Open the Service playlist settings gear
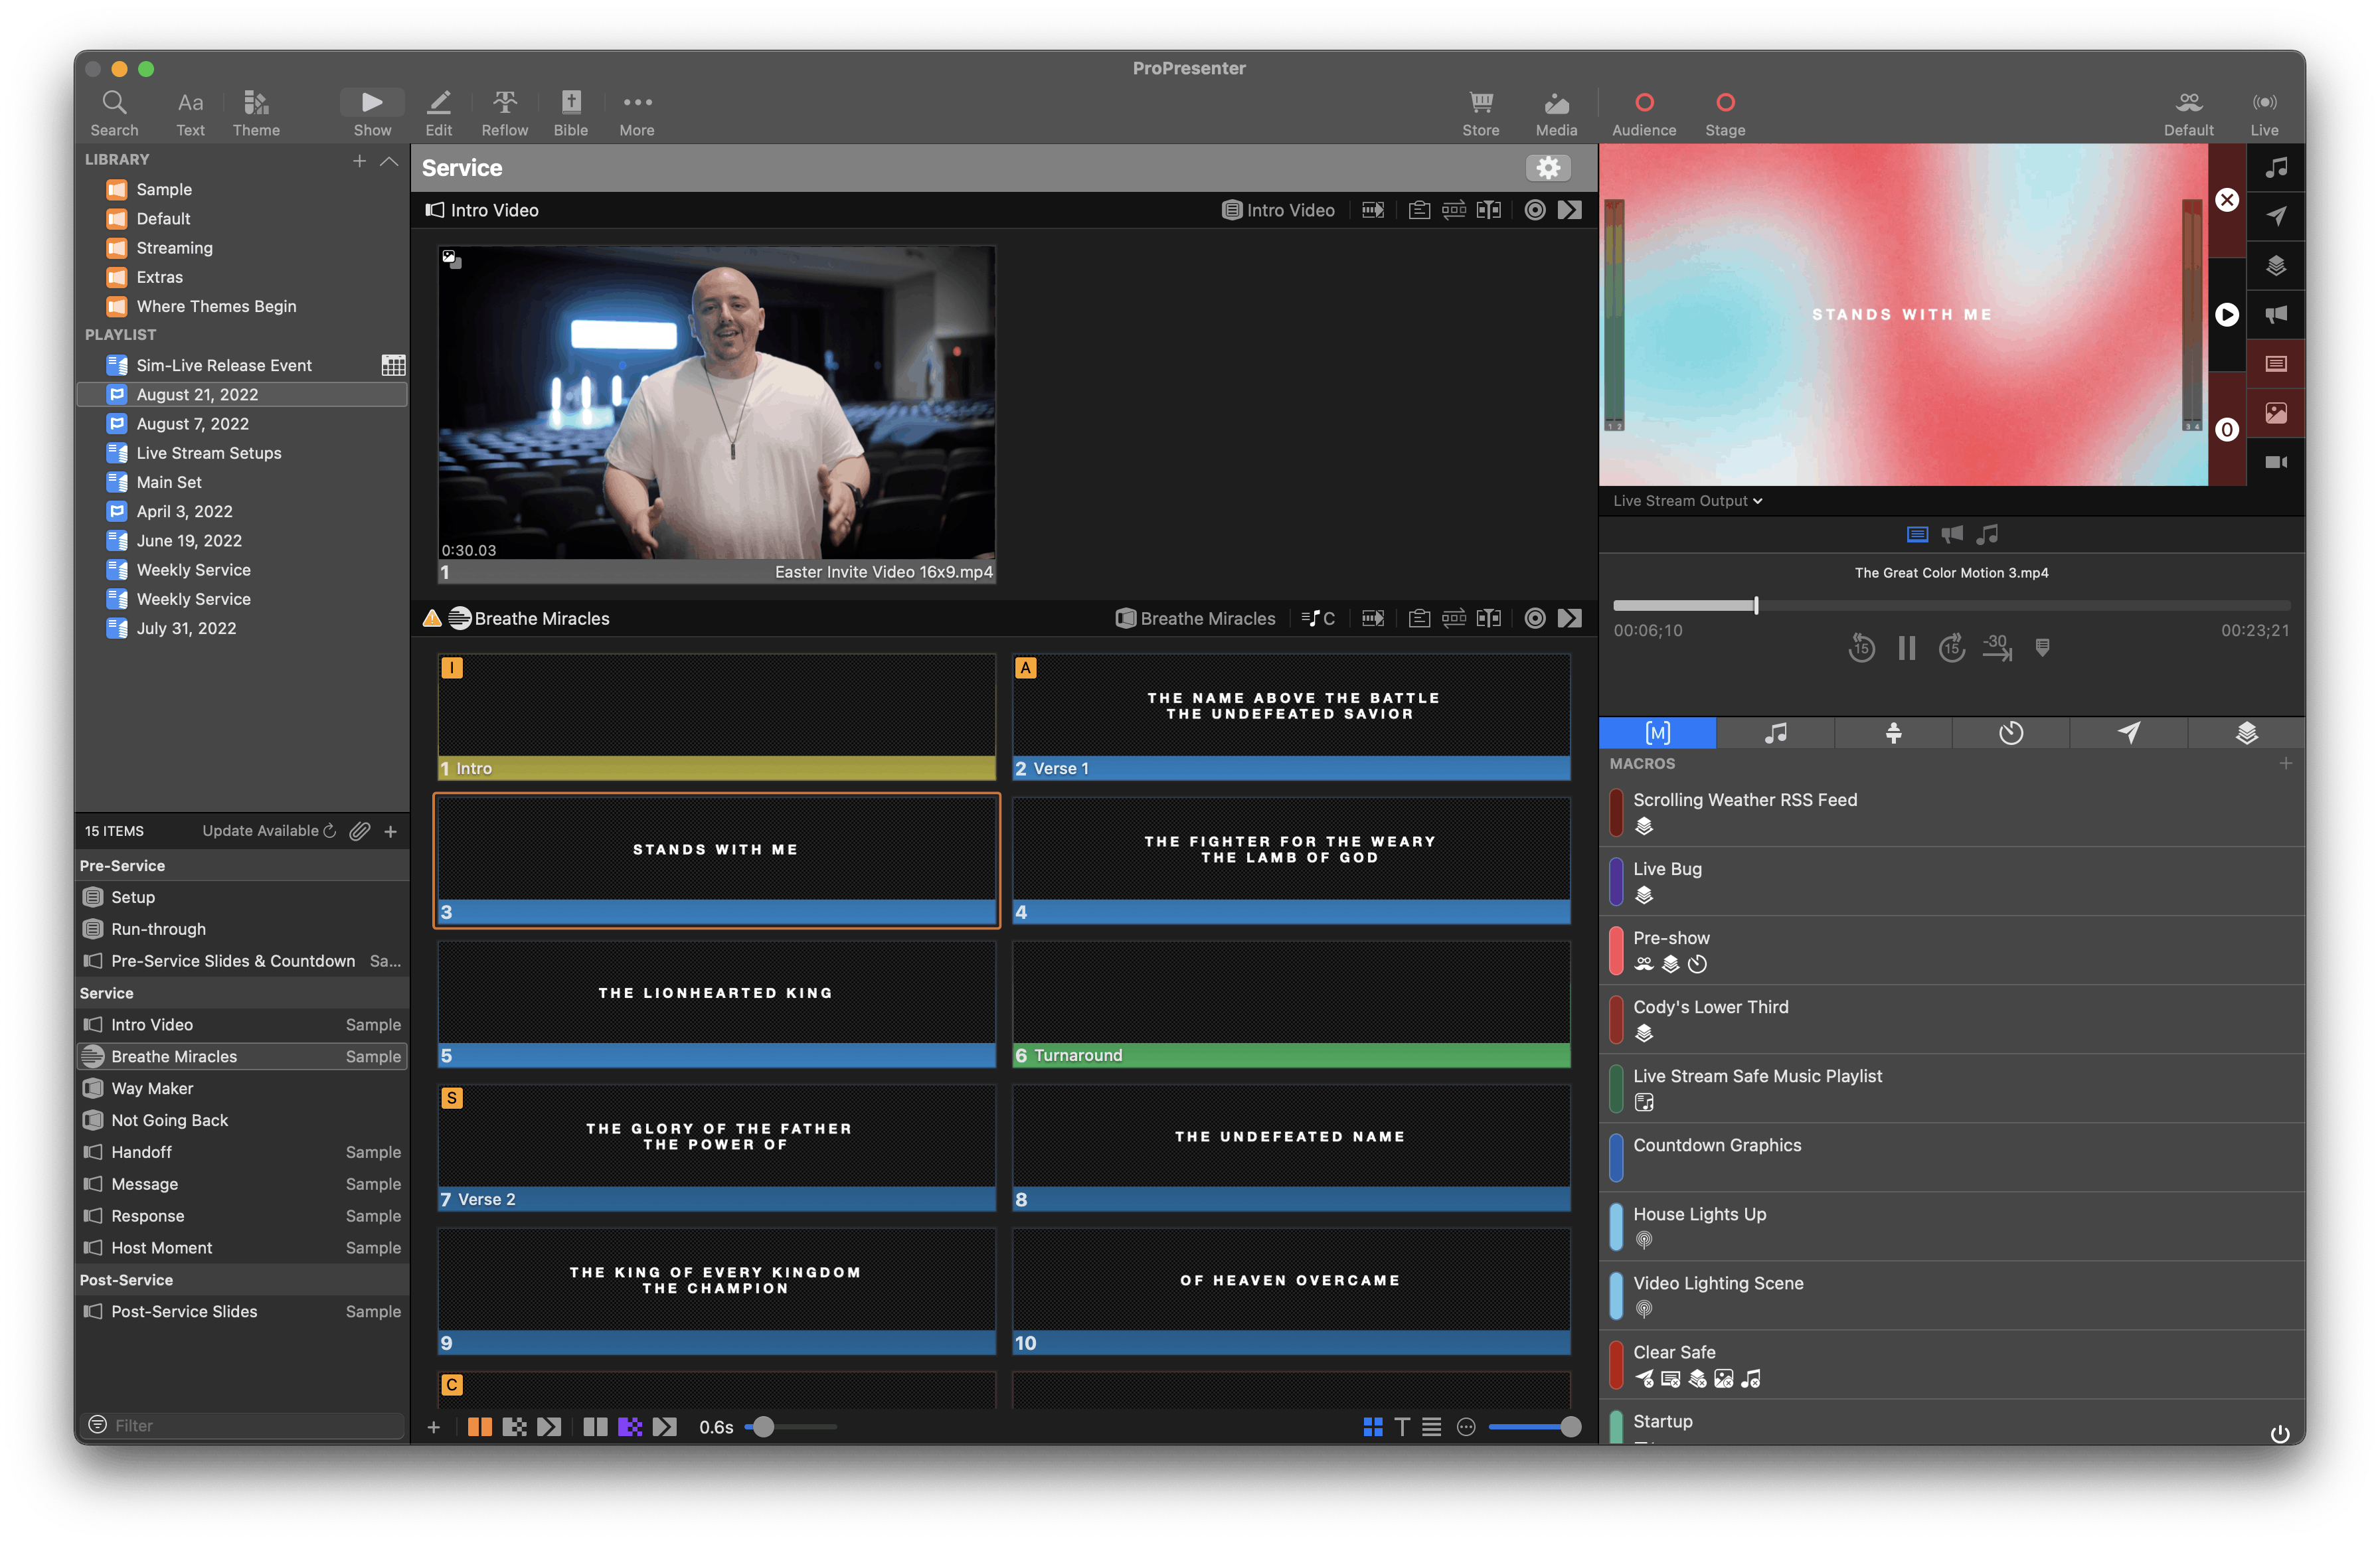 [x=1548, y=167]
